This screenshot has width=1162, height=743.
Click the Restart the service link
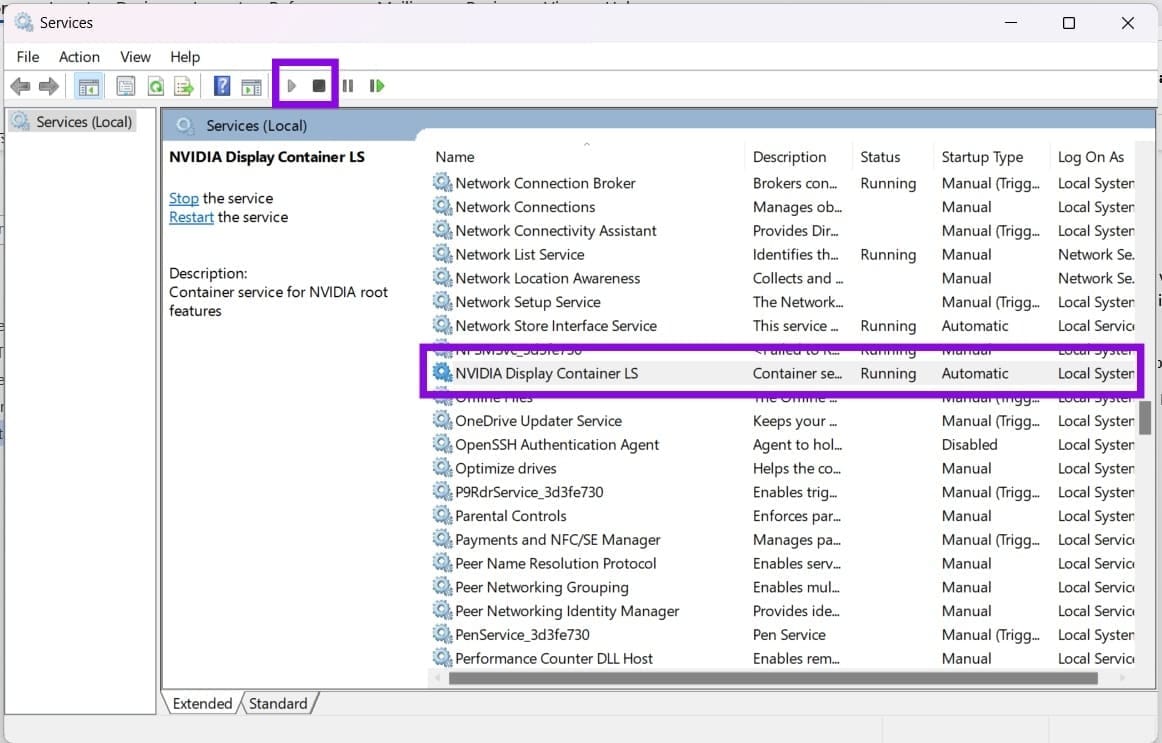point(191,217)
